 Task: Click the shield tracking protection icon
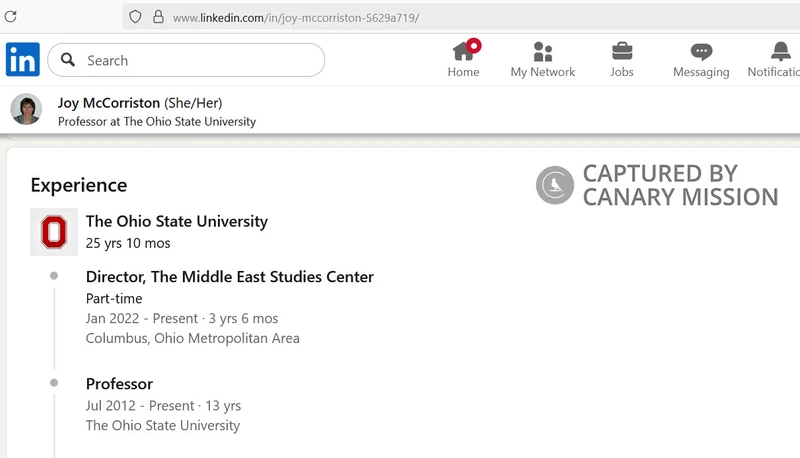(135, 17)
